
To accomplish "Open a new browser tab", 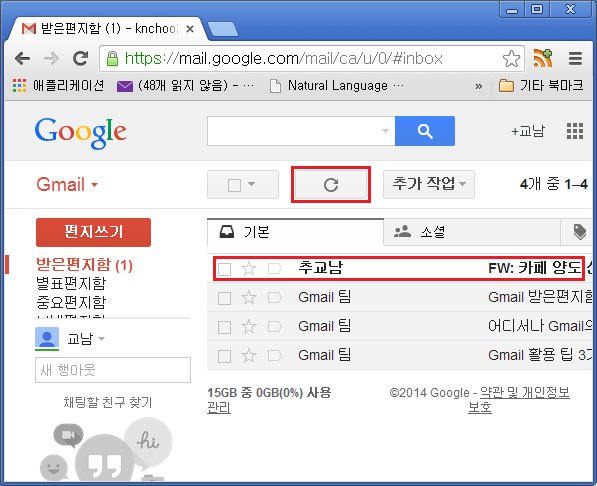I will pyautogui.click(x=223, y=29).
